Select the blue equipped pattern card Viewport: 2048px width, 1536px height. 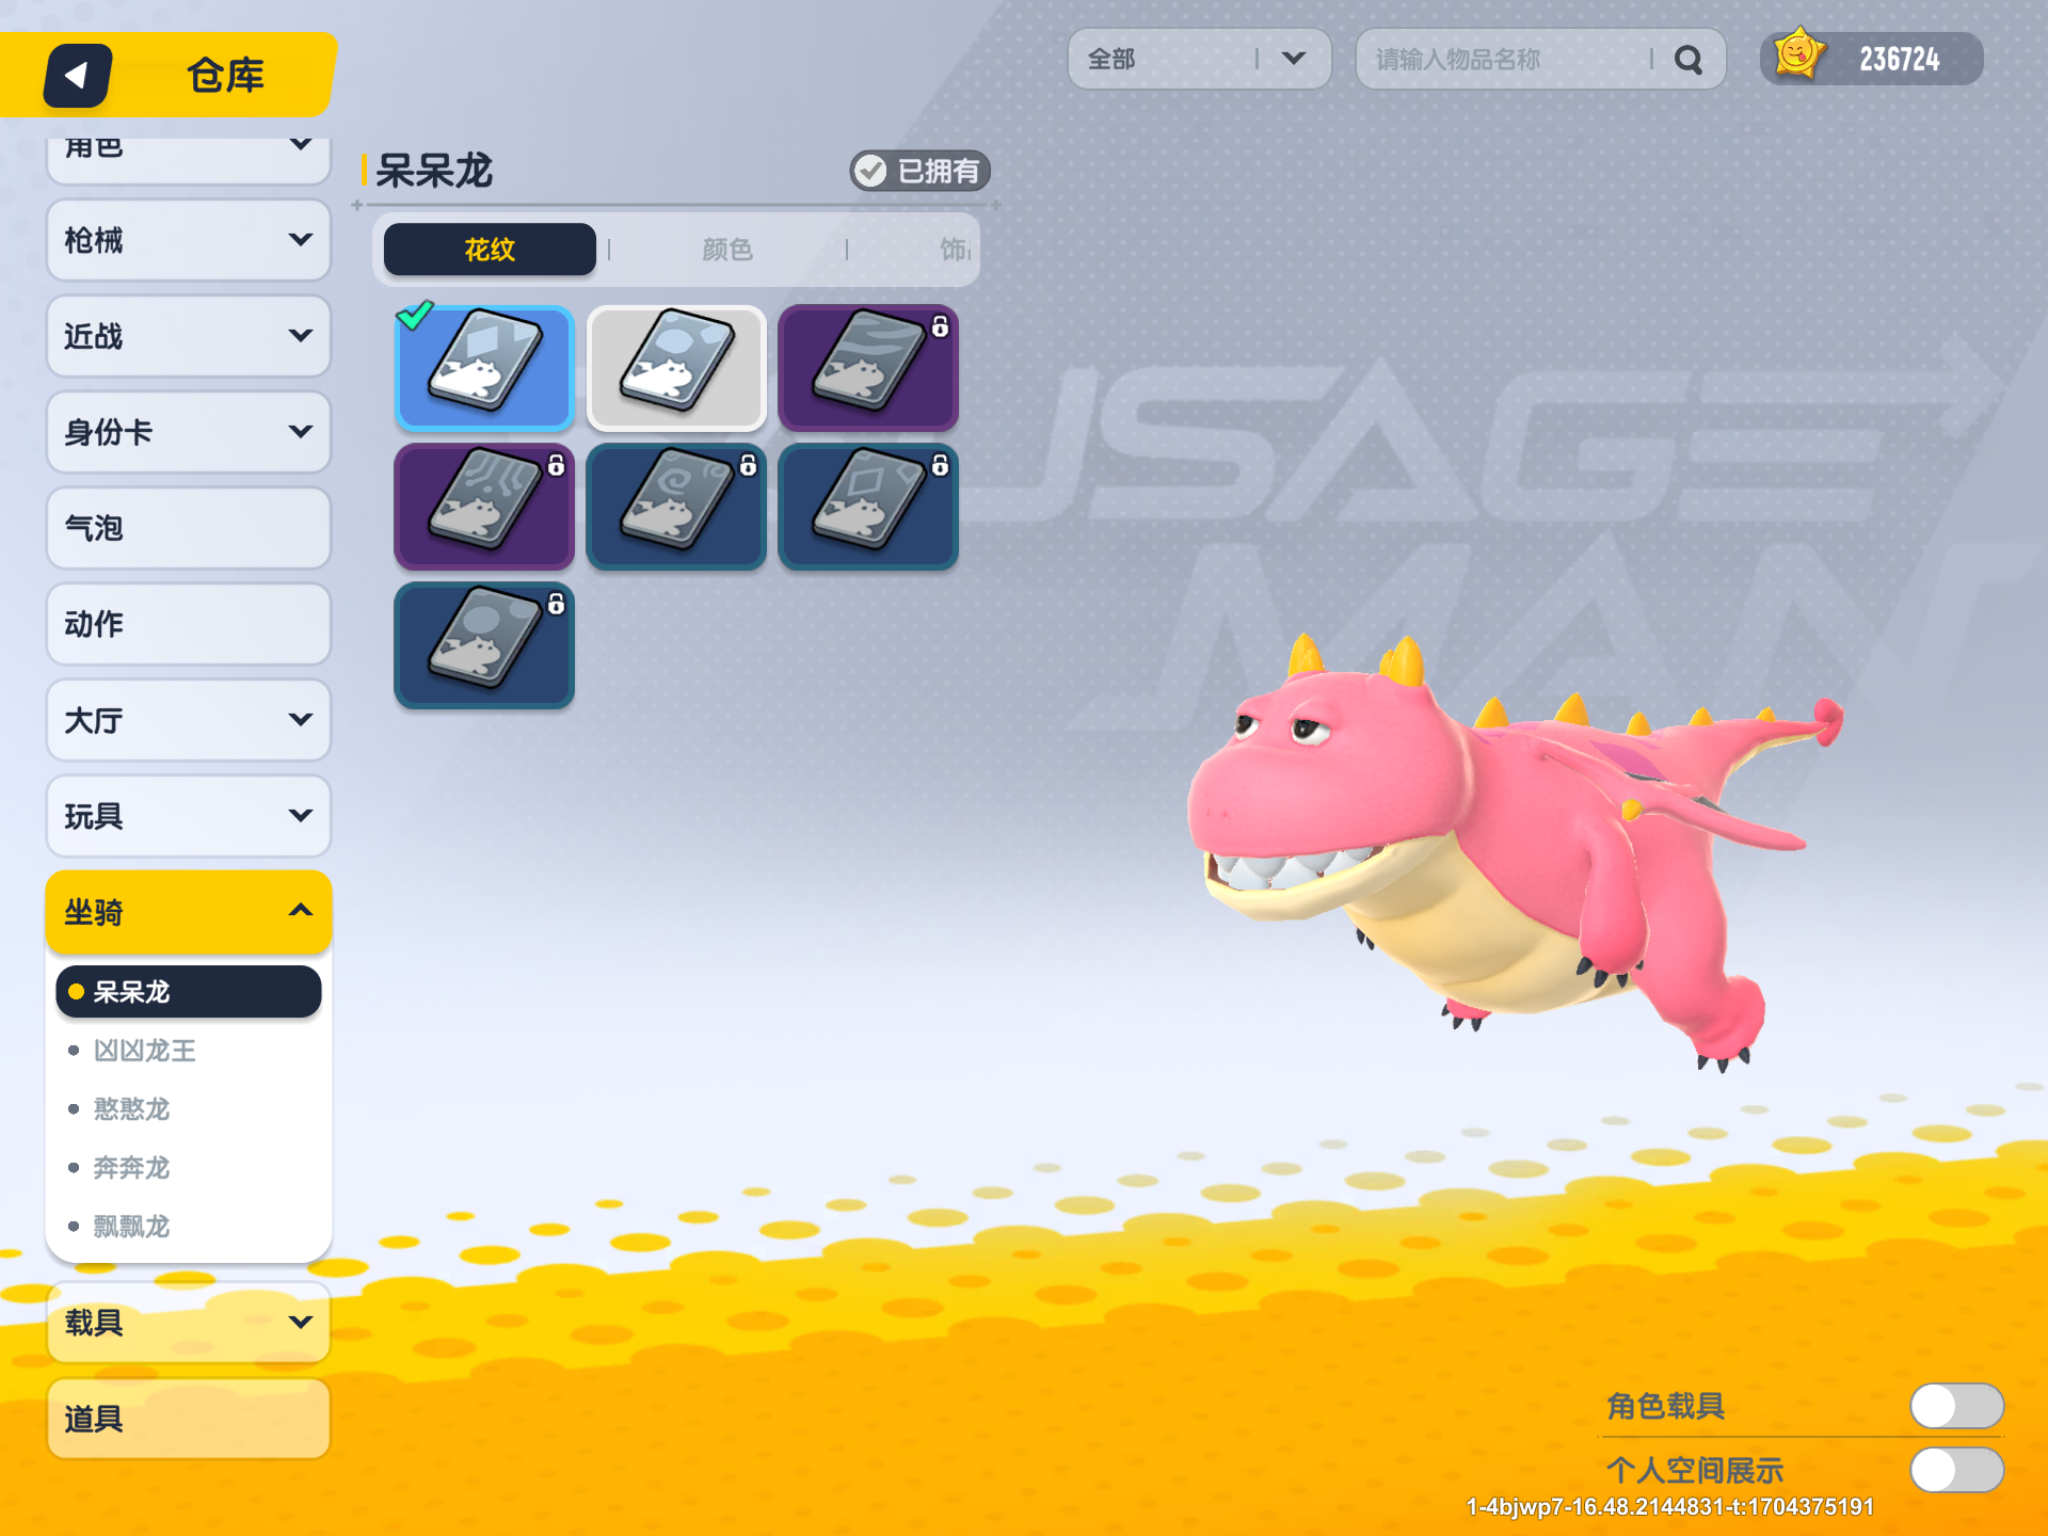click(x=484, y=368)
